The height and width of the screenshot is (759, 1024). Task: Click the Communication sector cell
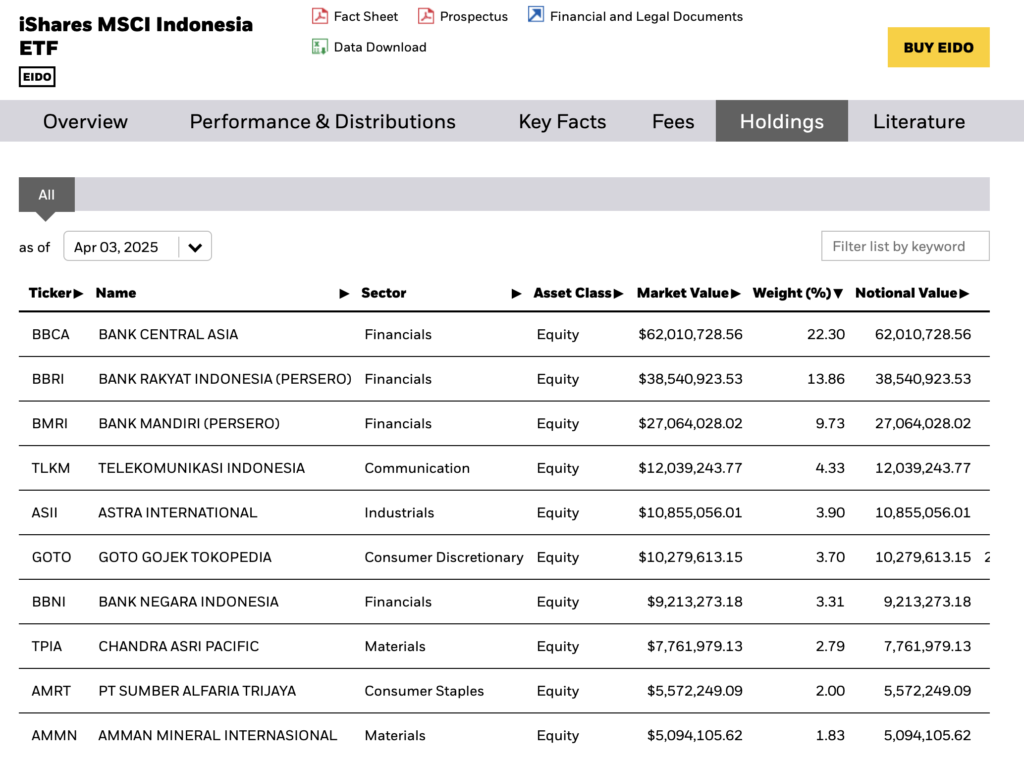click(x=417, y=468)
